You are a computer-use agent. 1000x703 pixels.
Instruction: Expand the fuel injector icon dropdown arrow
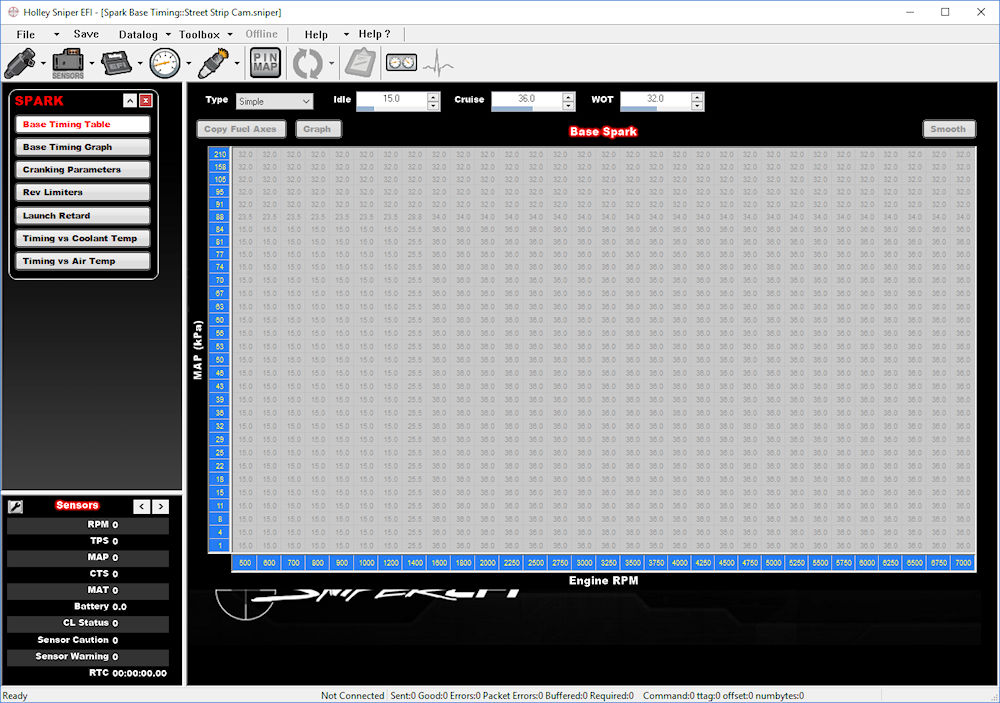pos(43,63)
